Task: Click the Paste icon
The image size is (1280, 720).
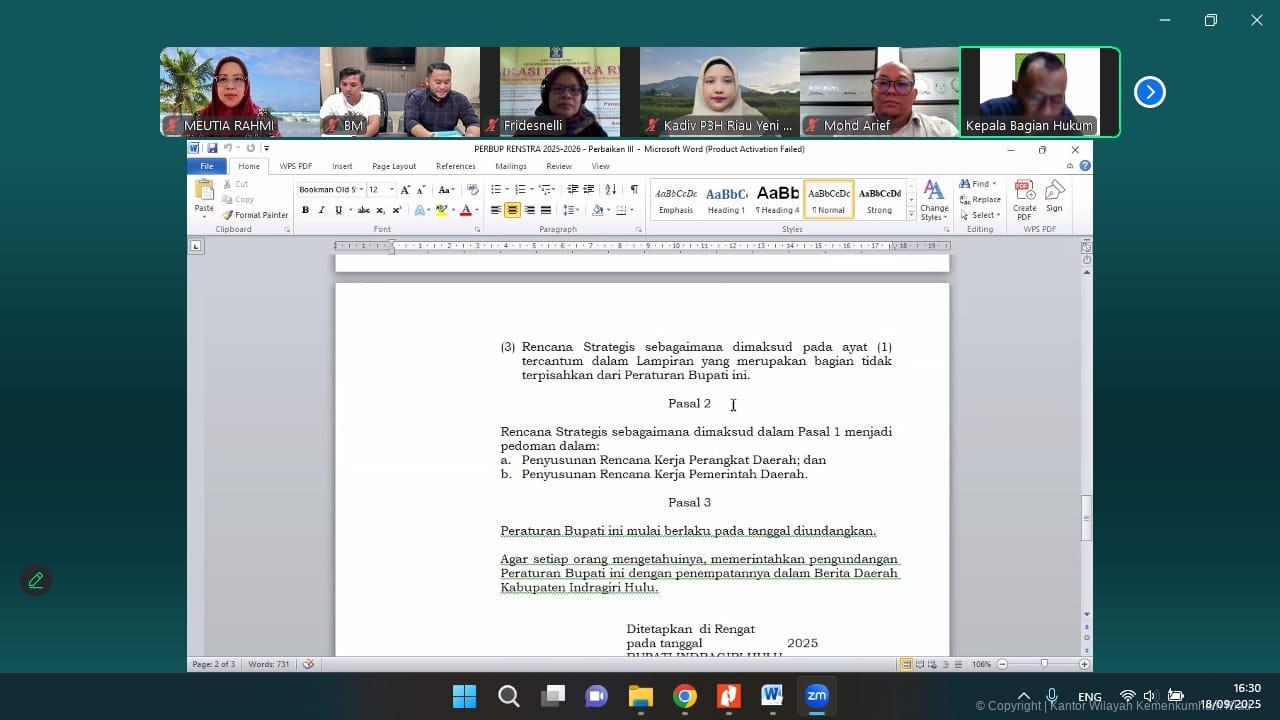Action: [204, 198]
